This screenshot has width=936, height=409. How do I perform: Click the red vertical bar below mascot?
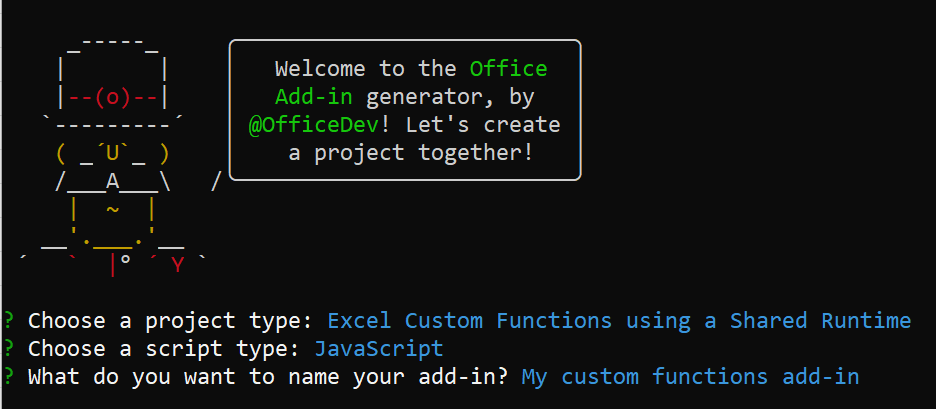(112, 266)
